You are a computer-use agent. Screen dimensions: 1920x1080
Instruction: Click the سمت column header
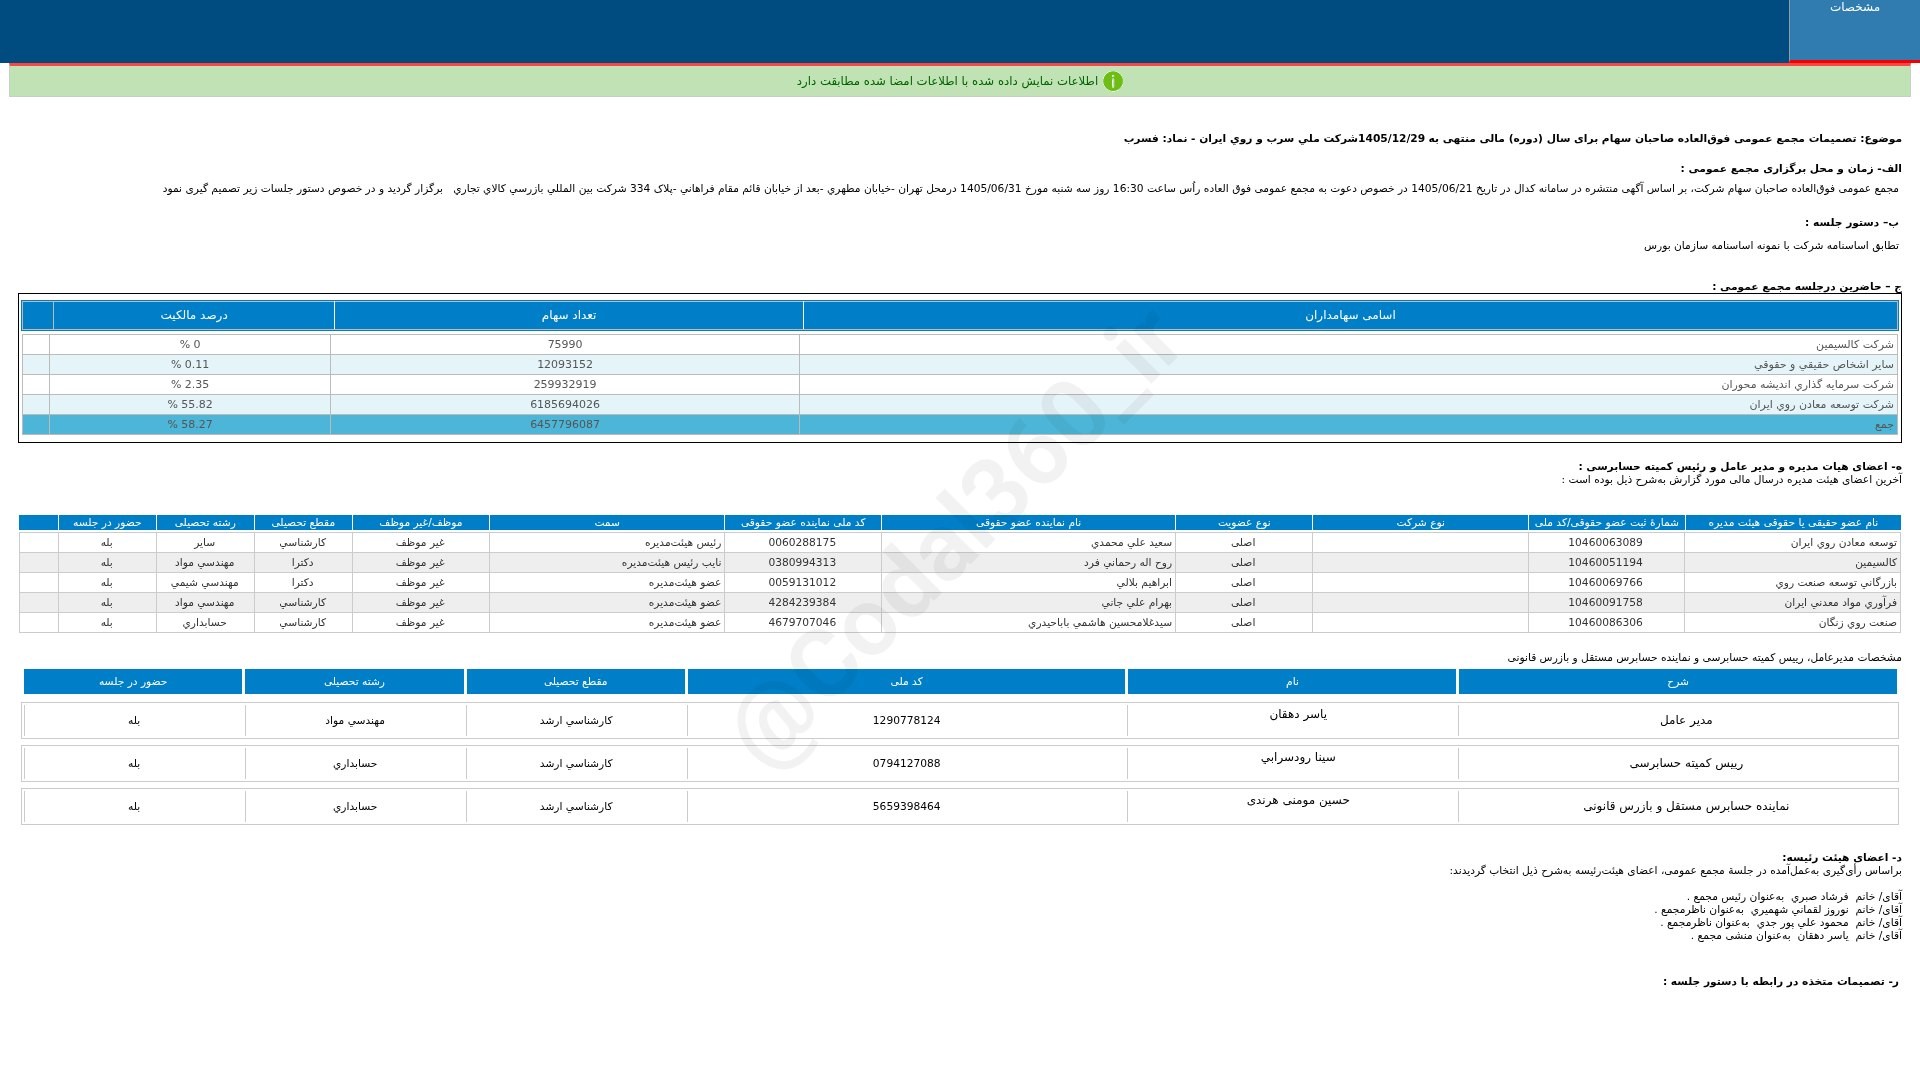tap(607, 523)
